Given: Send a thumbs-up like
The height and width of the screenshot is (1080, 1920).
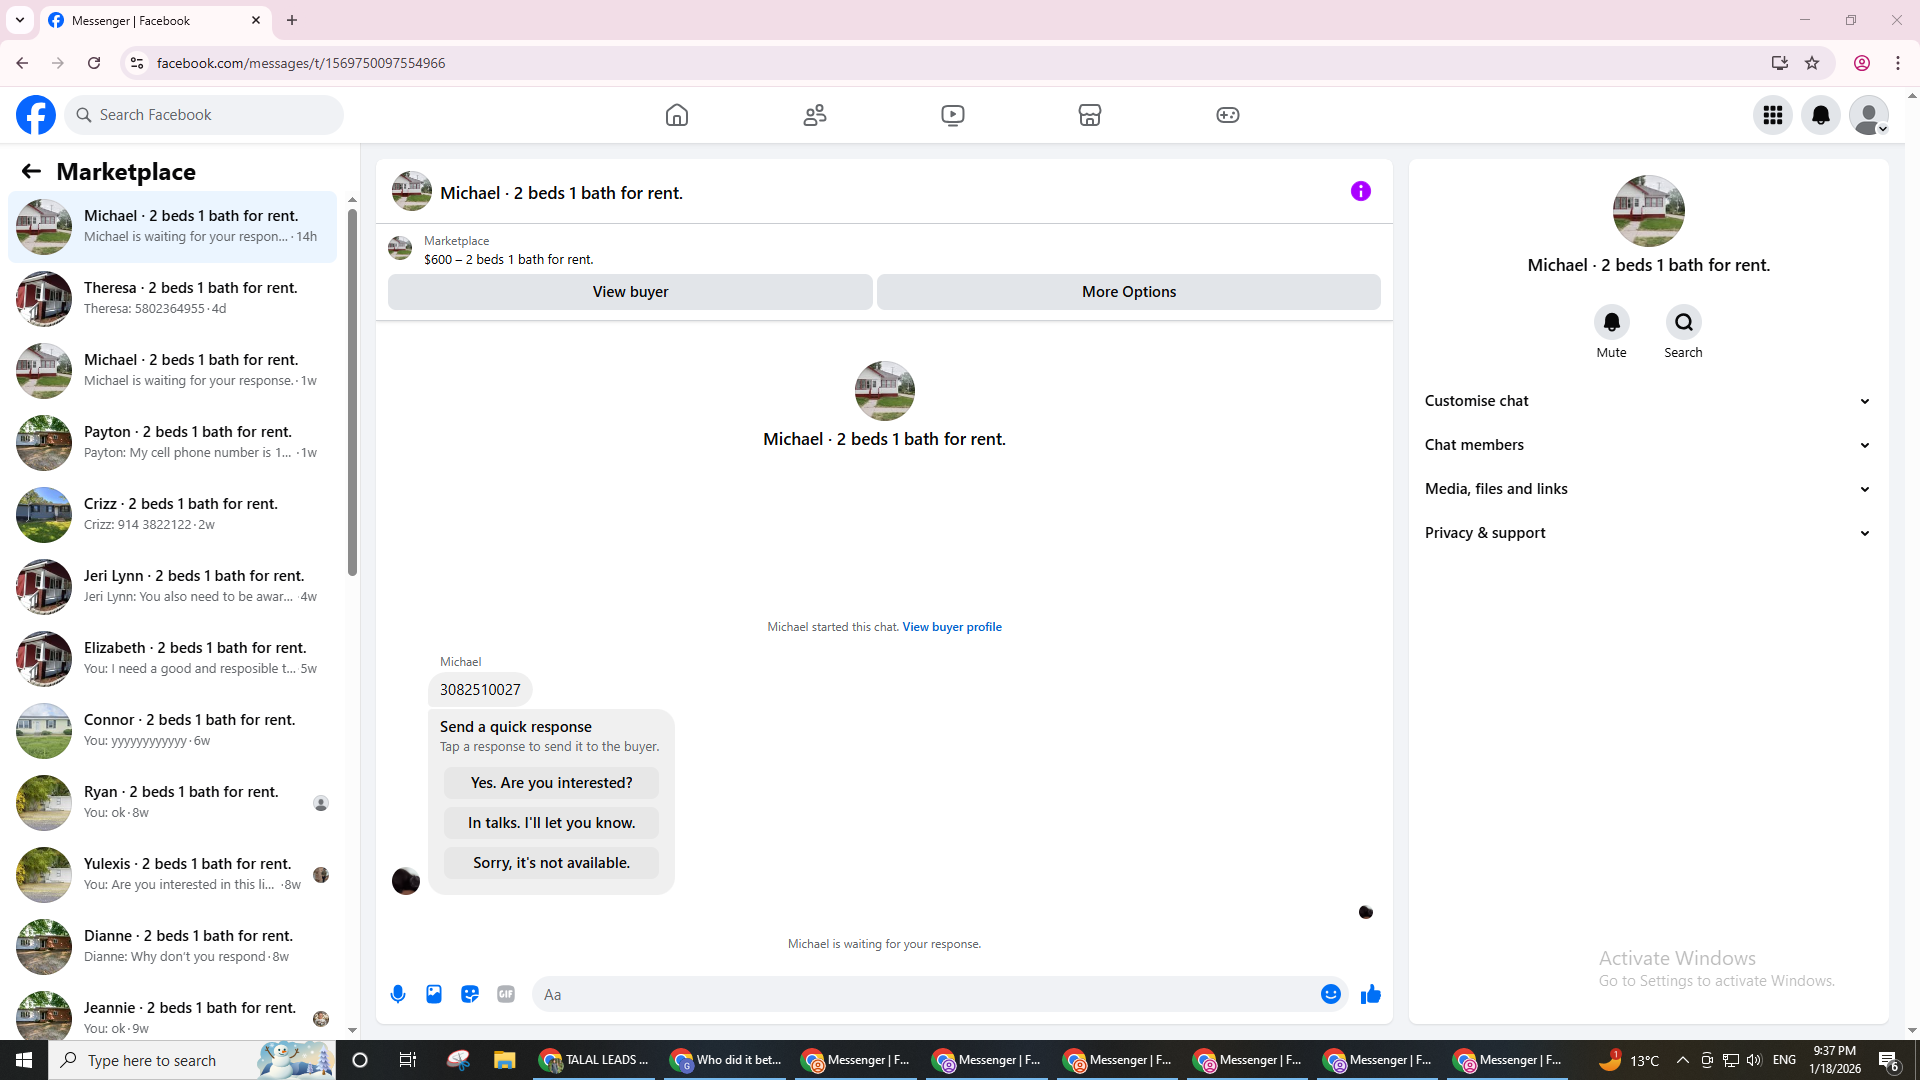Looking at the screenshot, I should click(x=1370, y=994).
